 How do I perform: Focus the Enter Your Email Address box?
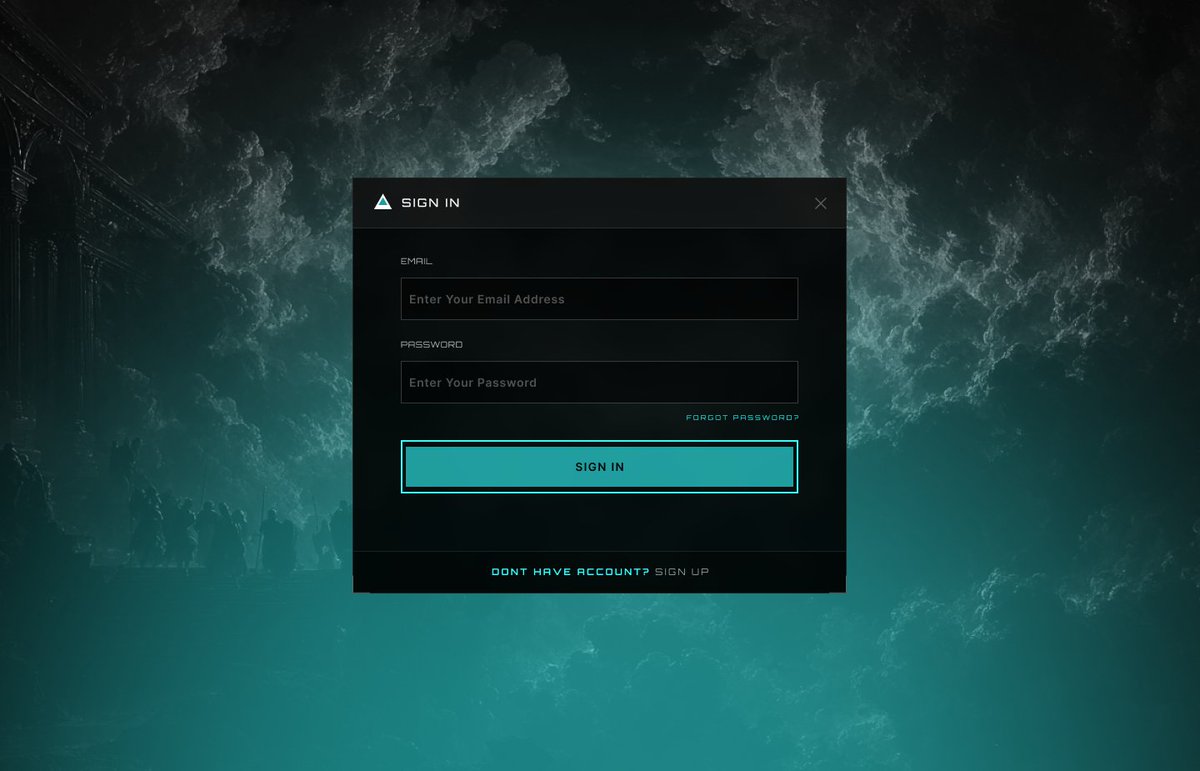point(599,298)
